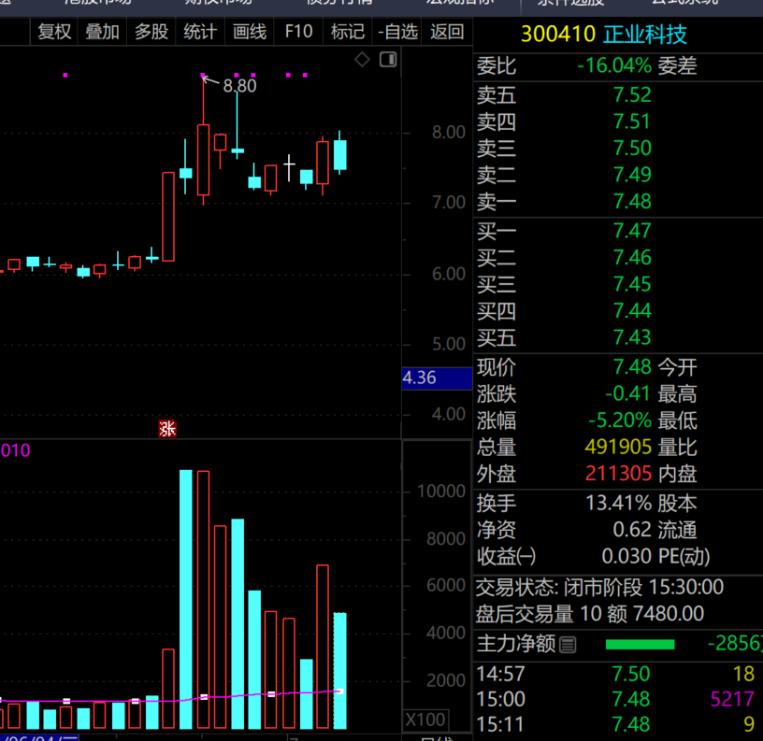Open the 叠加 overlay option
The image size is (763, 741).
(x=102, y=32)
